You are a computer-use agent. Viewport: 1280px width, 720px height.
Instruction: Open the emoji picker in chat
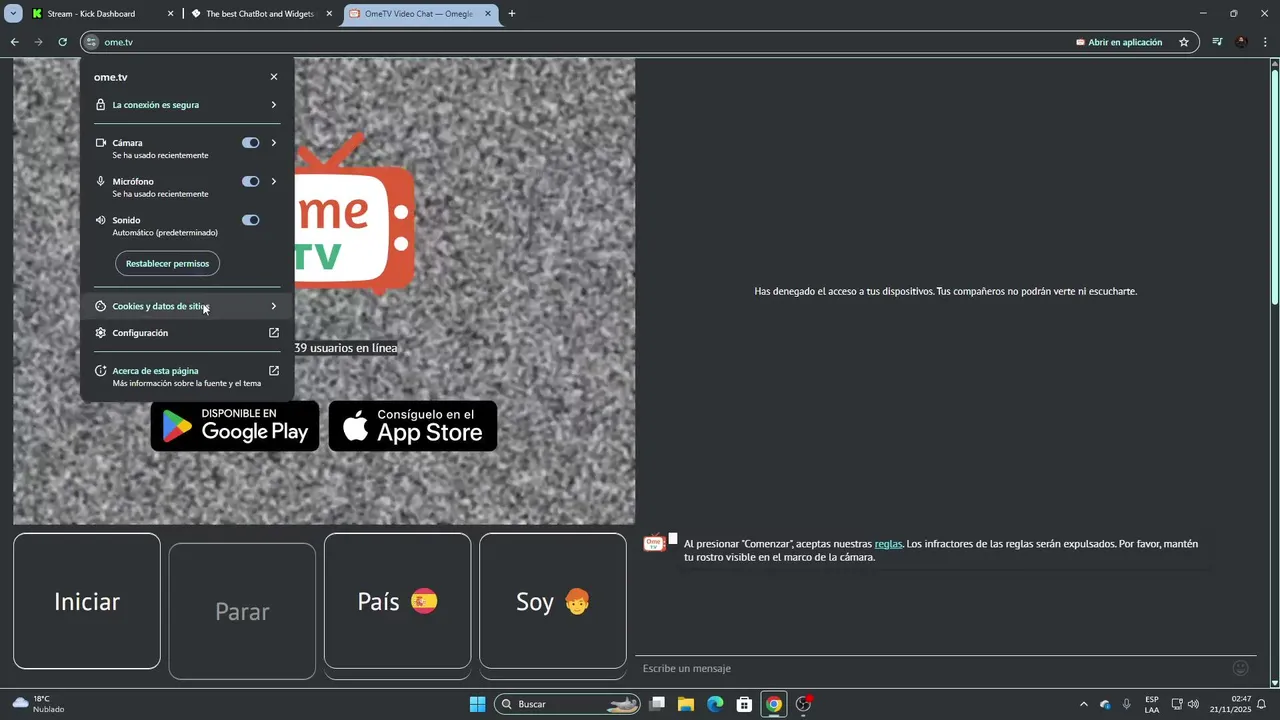click(1241, 668)
